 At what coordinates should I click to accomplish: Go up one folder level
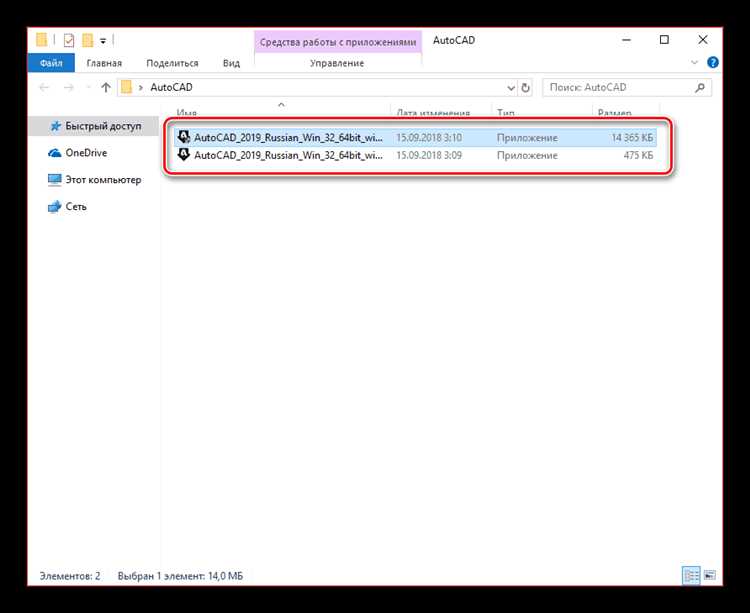106,88
